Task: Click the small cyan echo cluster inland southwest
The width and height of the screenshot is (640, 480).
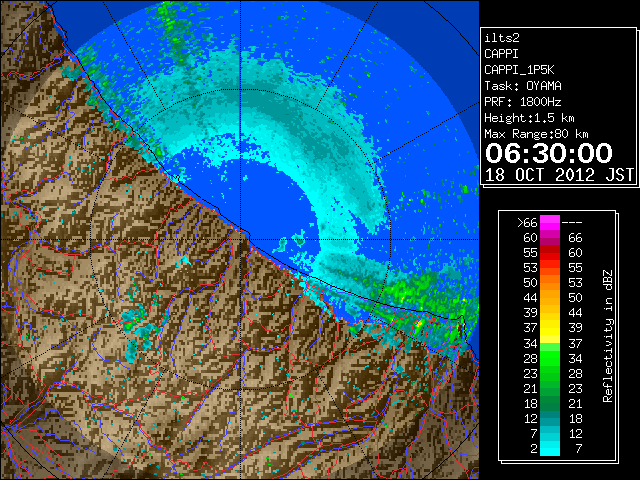Action: tap(139, 335)
